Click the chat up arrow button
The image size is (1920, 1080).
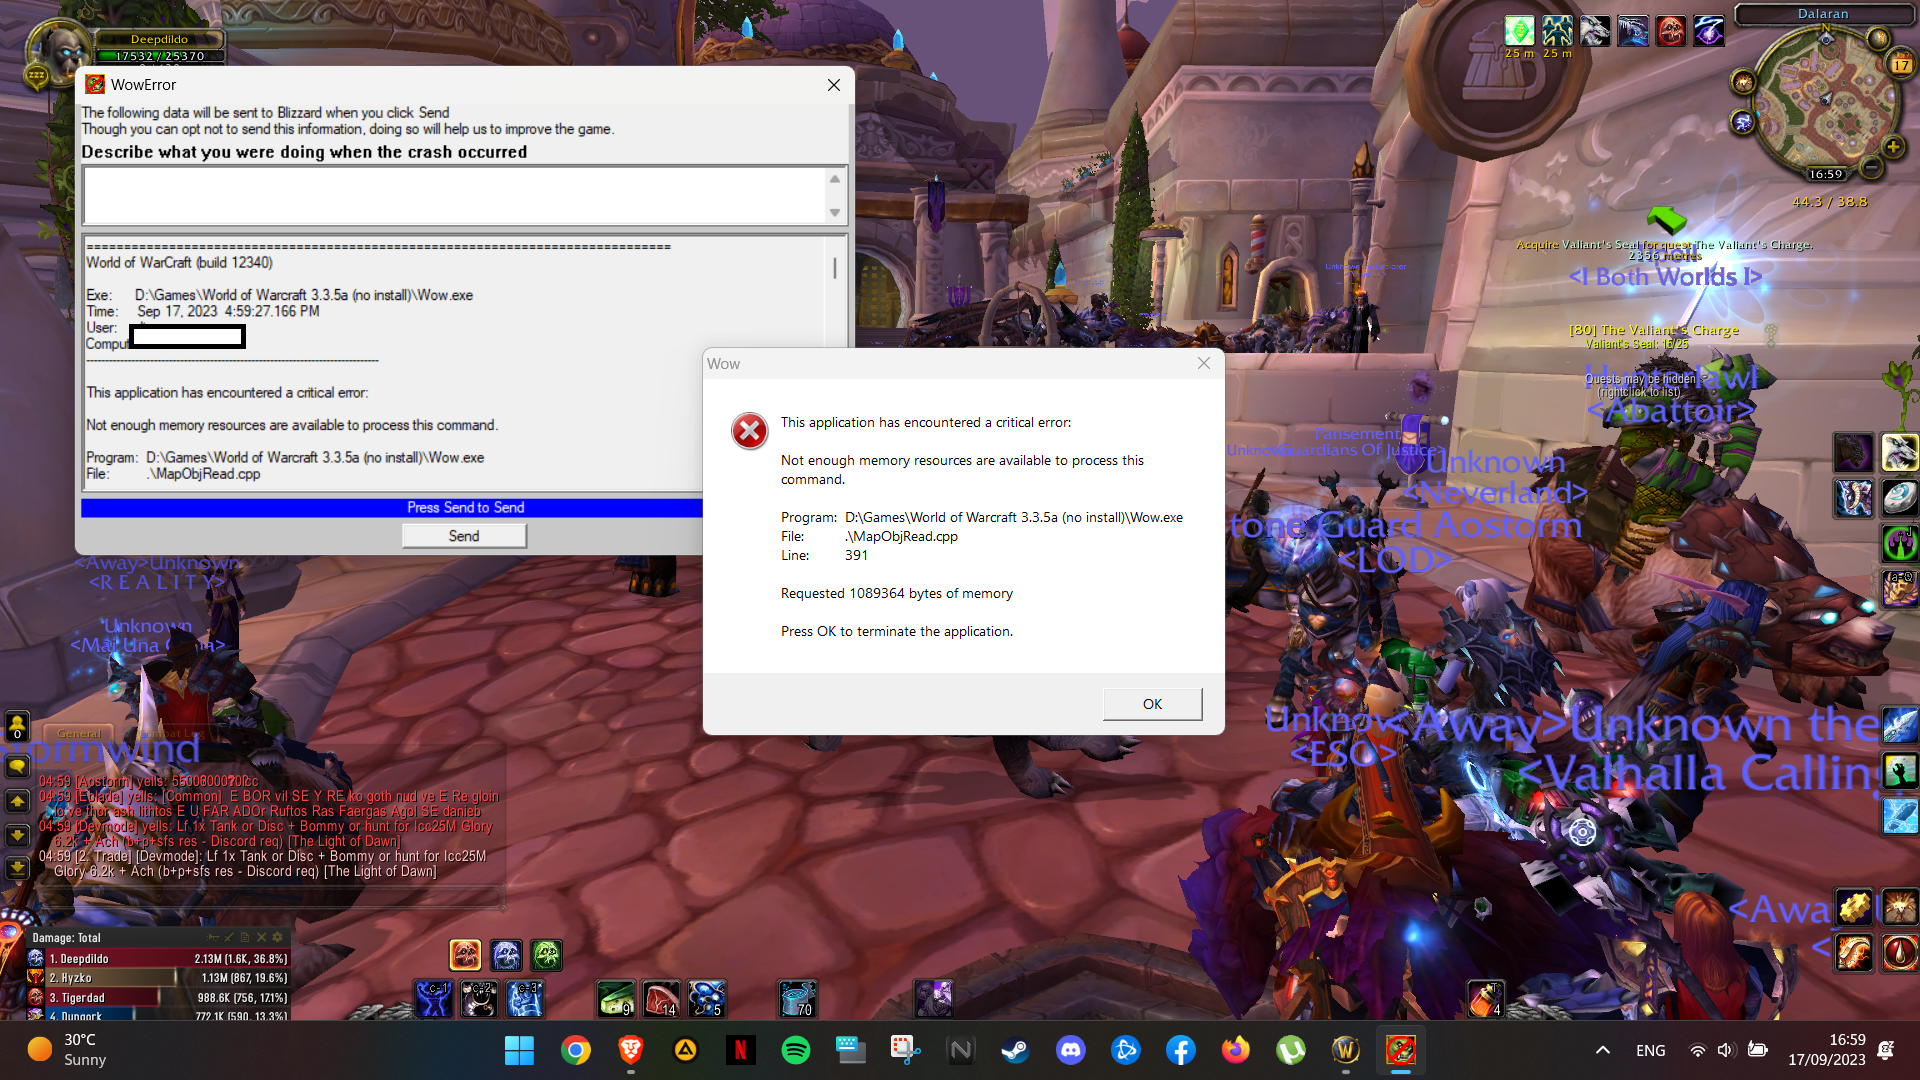[17, 801]
